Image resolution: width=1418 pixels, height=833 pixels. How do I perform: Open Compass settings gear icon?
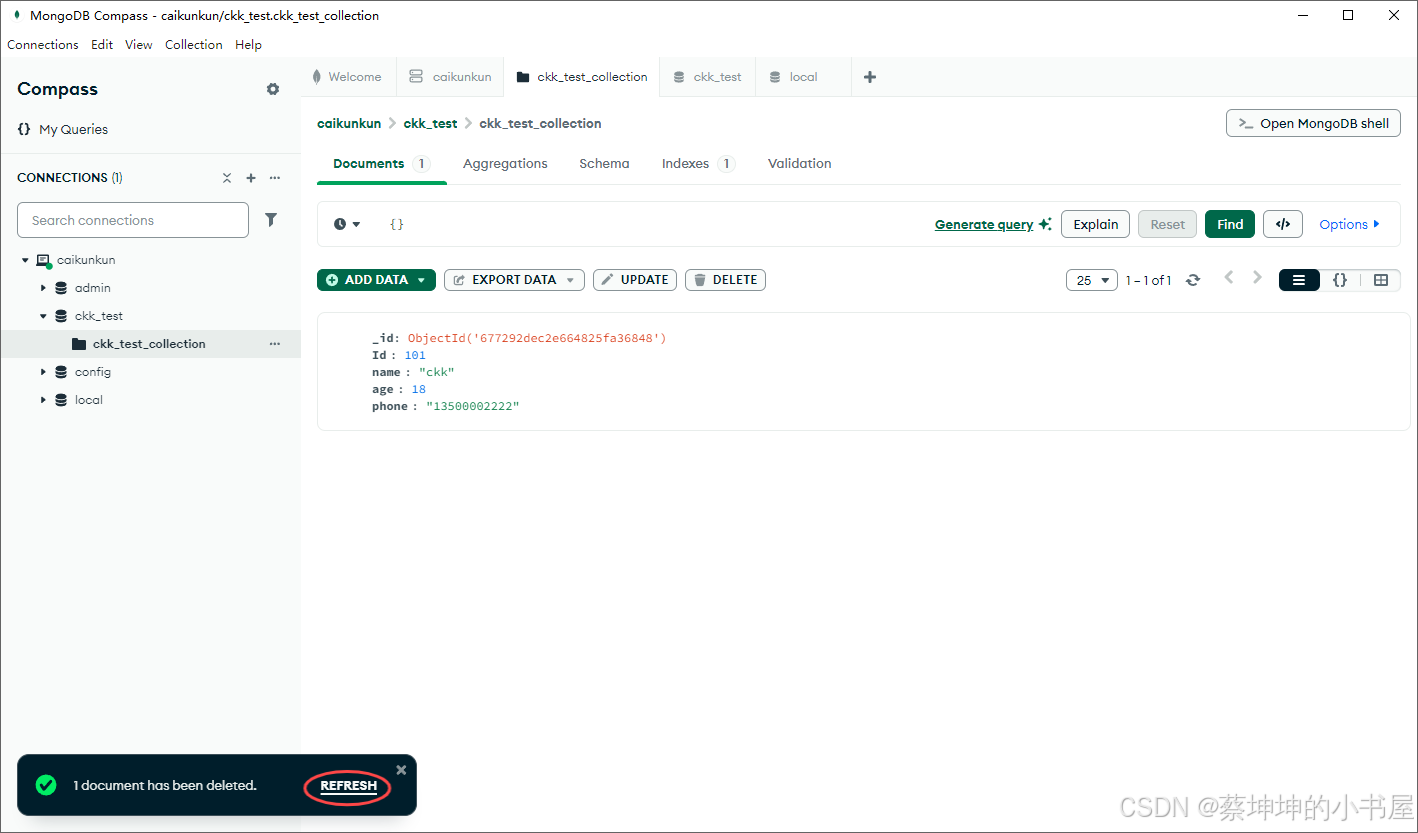(x=272, y=89)
